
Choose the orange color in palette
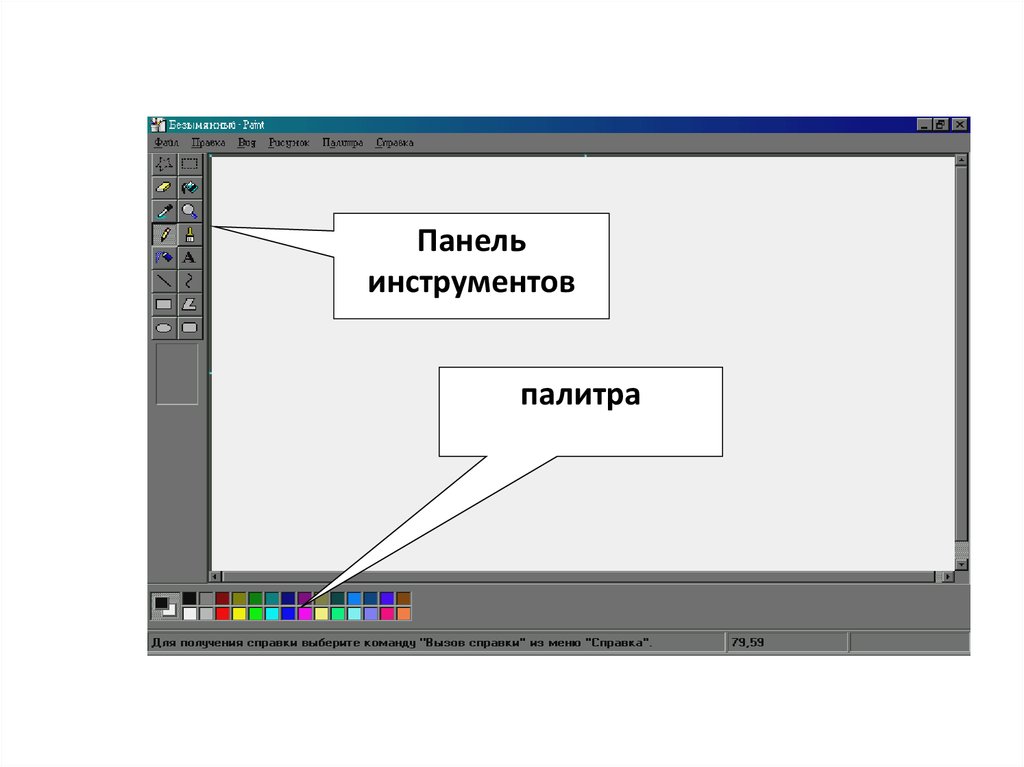tap(403, 613)
